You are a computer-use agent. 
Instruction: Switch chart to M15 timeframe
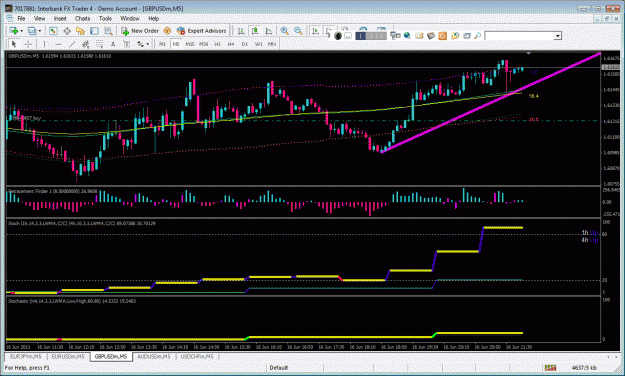click(190, 44)
